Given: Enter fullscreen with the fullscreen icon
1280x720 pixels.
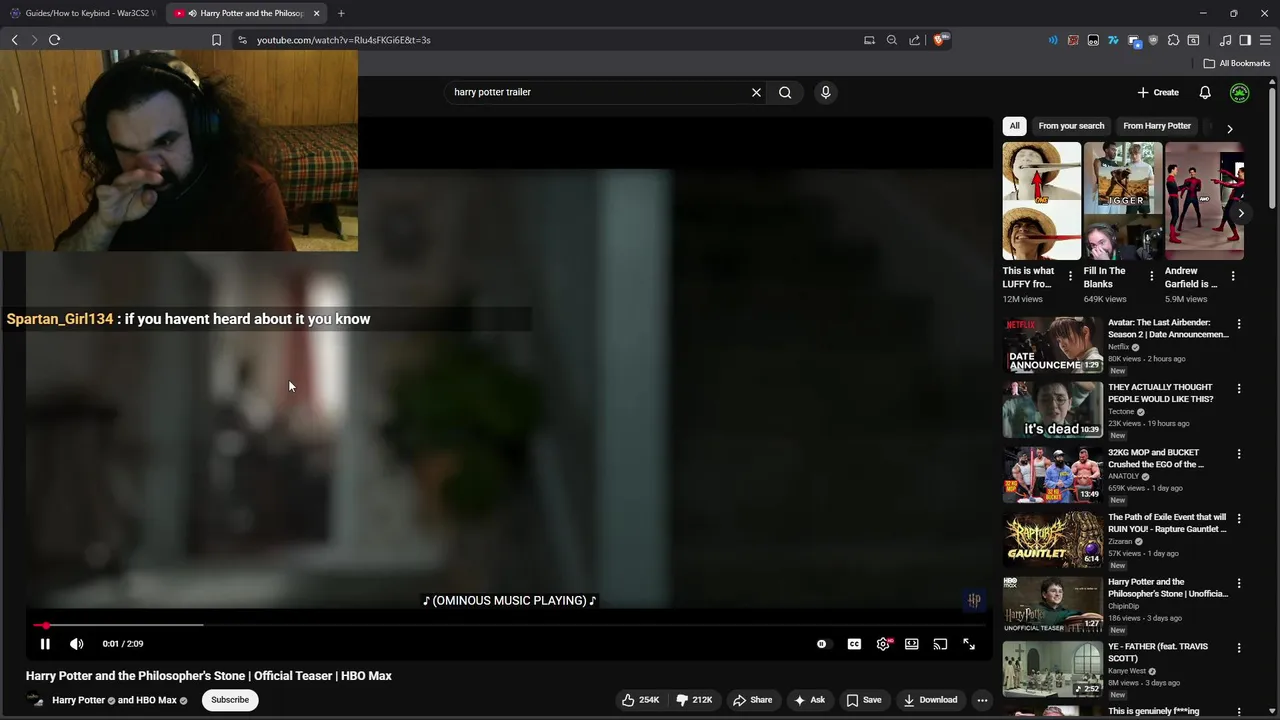Looking at the screenshot, I should coord(969,644).
